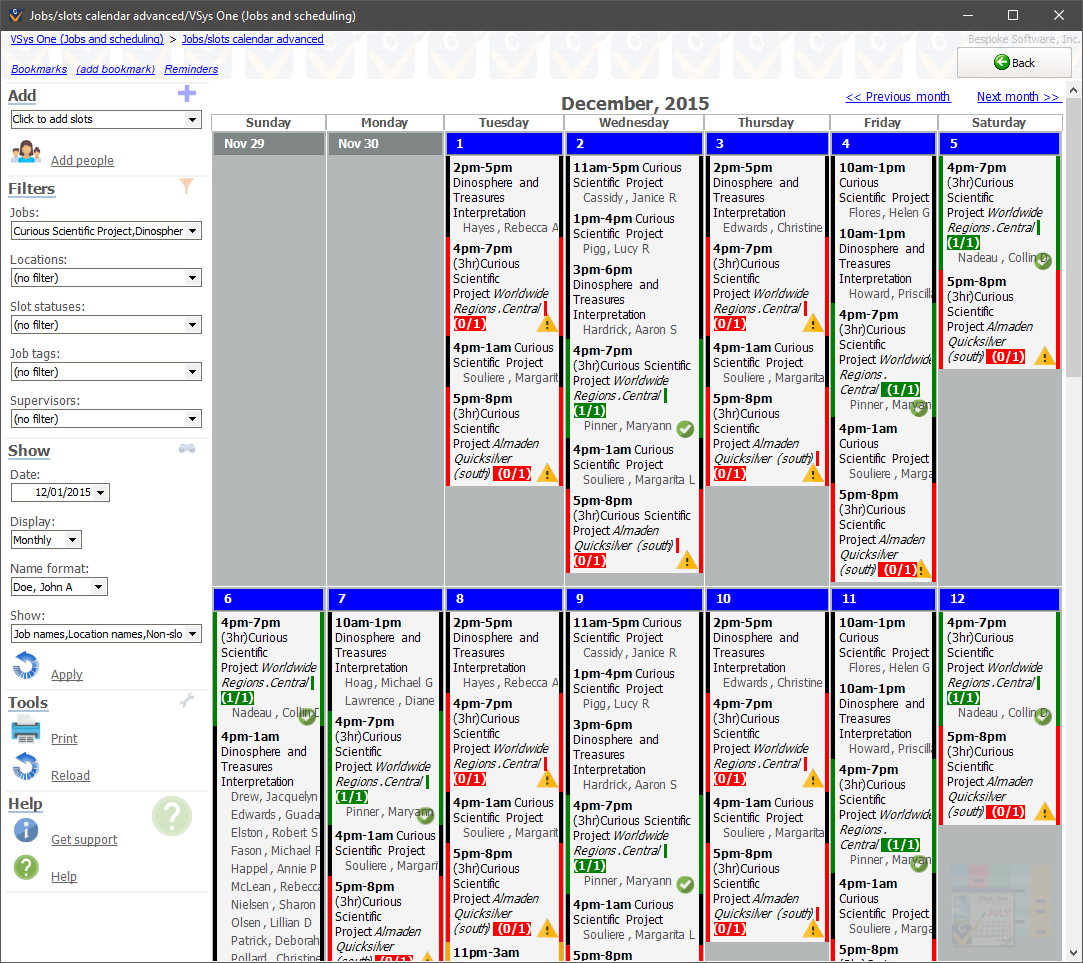Click the VSys One breadcrumb link
This screenshot has width=1083, height=963.
(87, 40)
